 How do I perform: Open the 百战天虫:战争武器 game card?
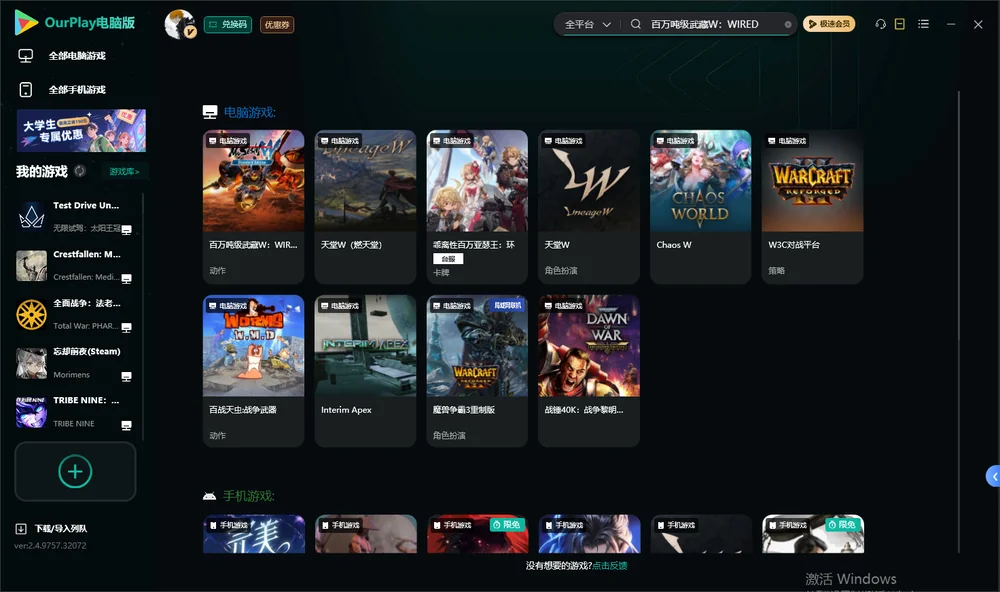tap(253, 371)
